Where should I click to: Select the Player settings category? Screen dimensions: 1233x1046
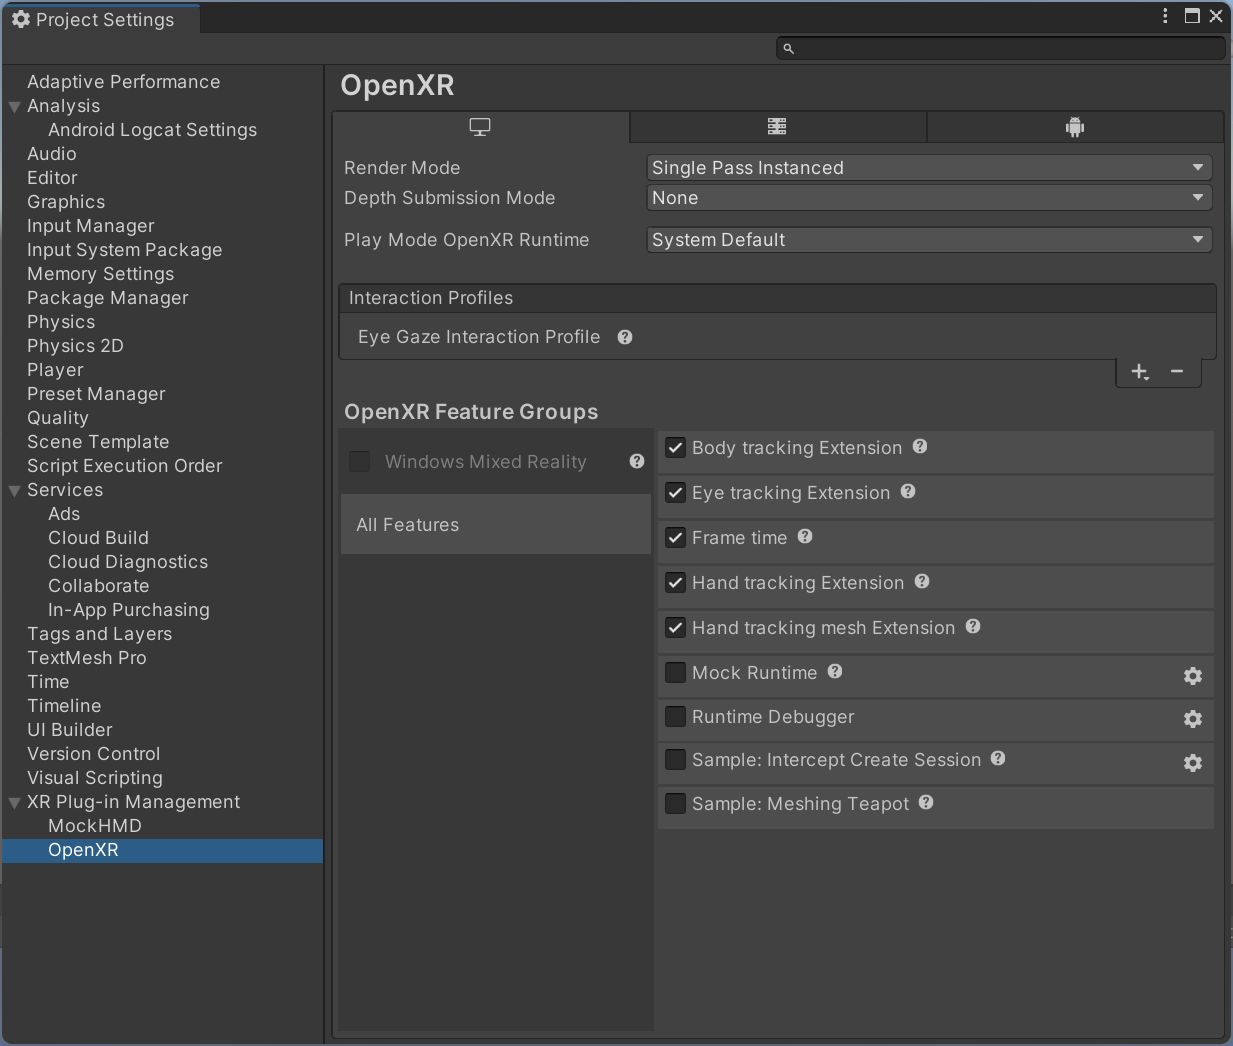55,370
